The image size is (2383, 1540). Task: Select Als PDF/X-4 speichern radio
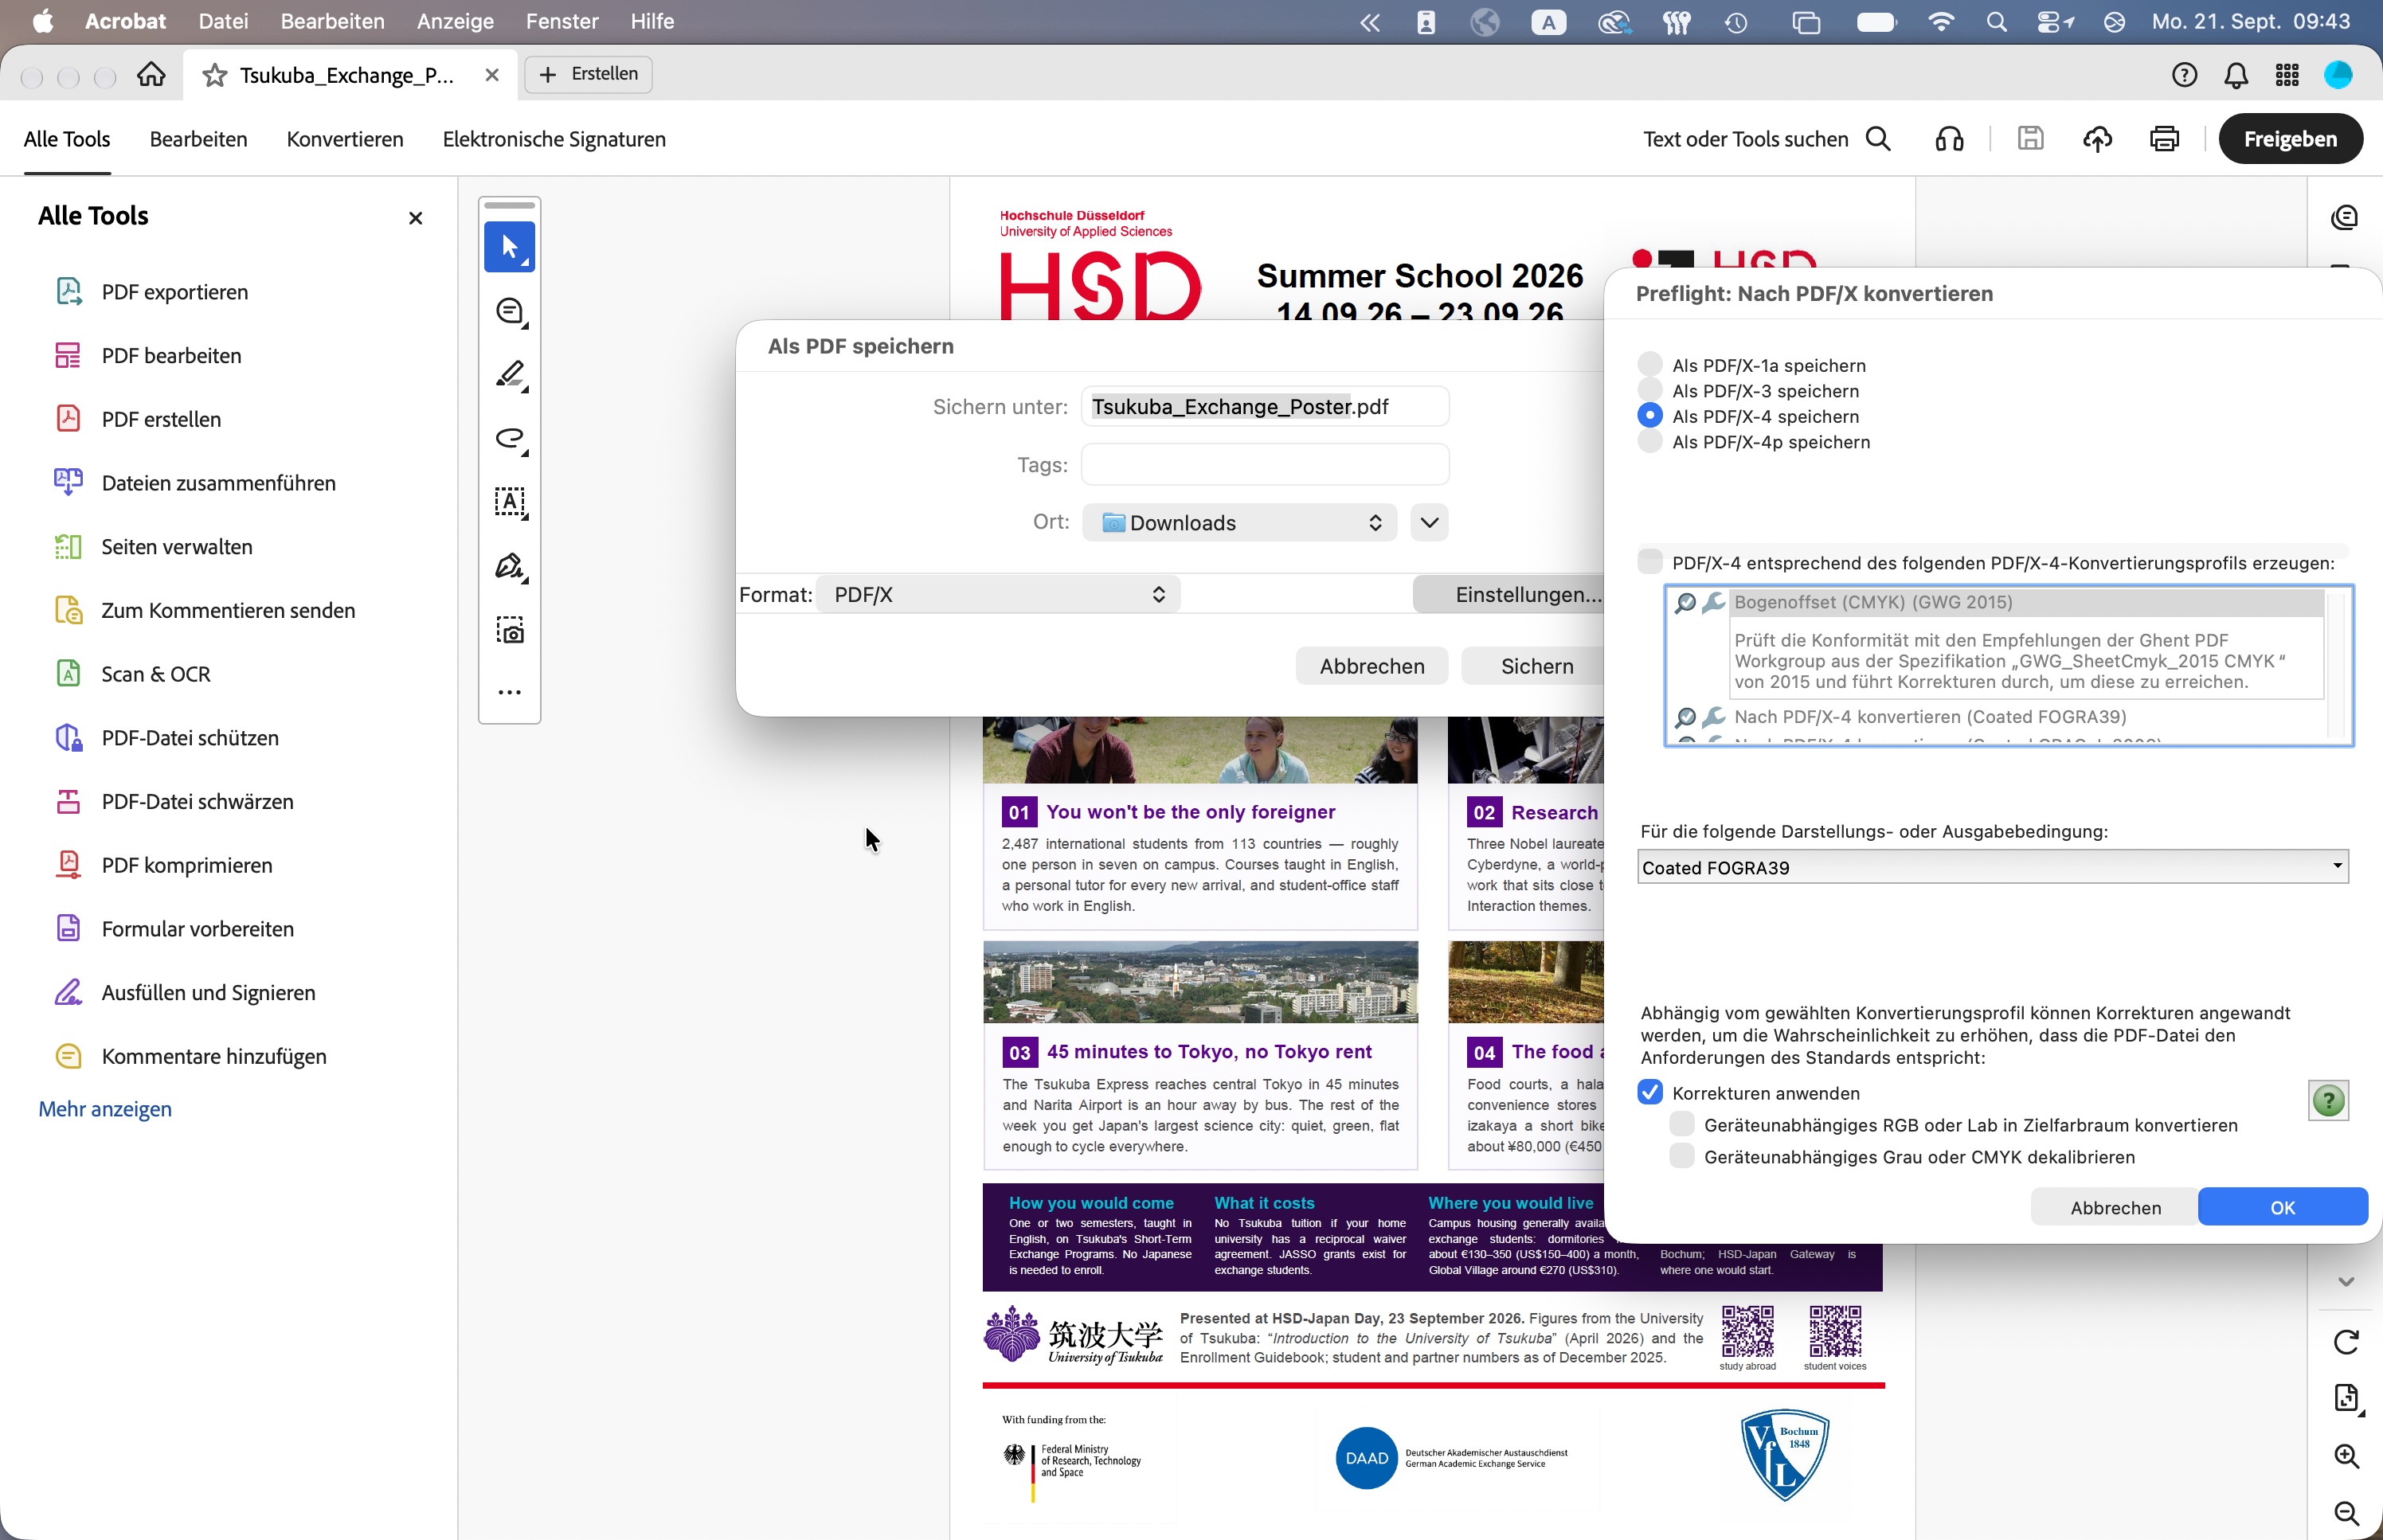1650,415
